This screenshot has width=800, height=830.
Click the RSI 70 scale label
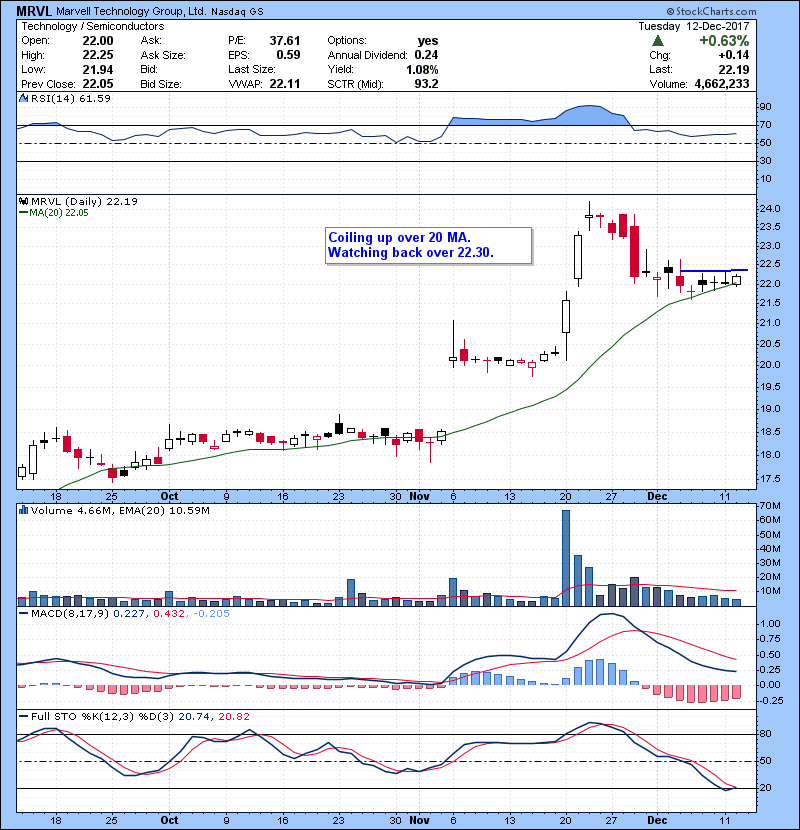pos(766,125)
